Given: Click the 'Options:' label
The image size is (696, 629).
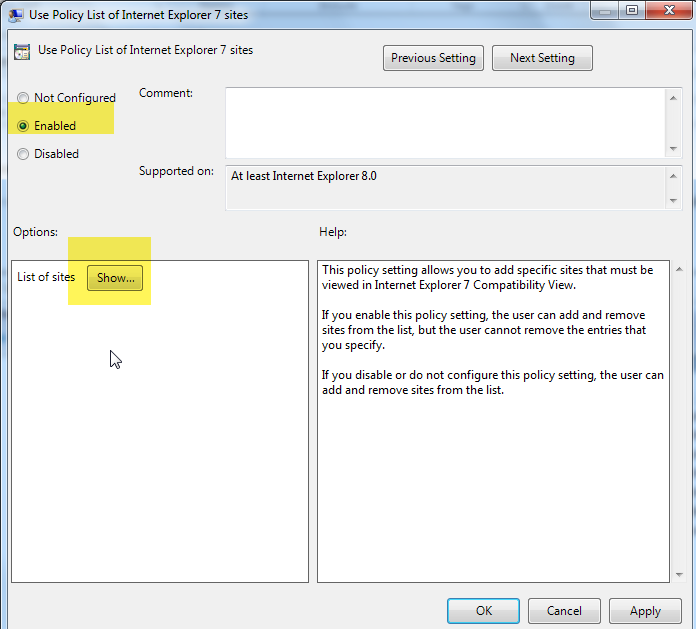Looking at the screenshot, I should pyautogui.click(x=36, y=232).
